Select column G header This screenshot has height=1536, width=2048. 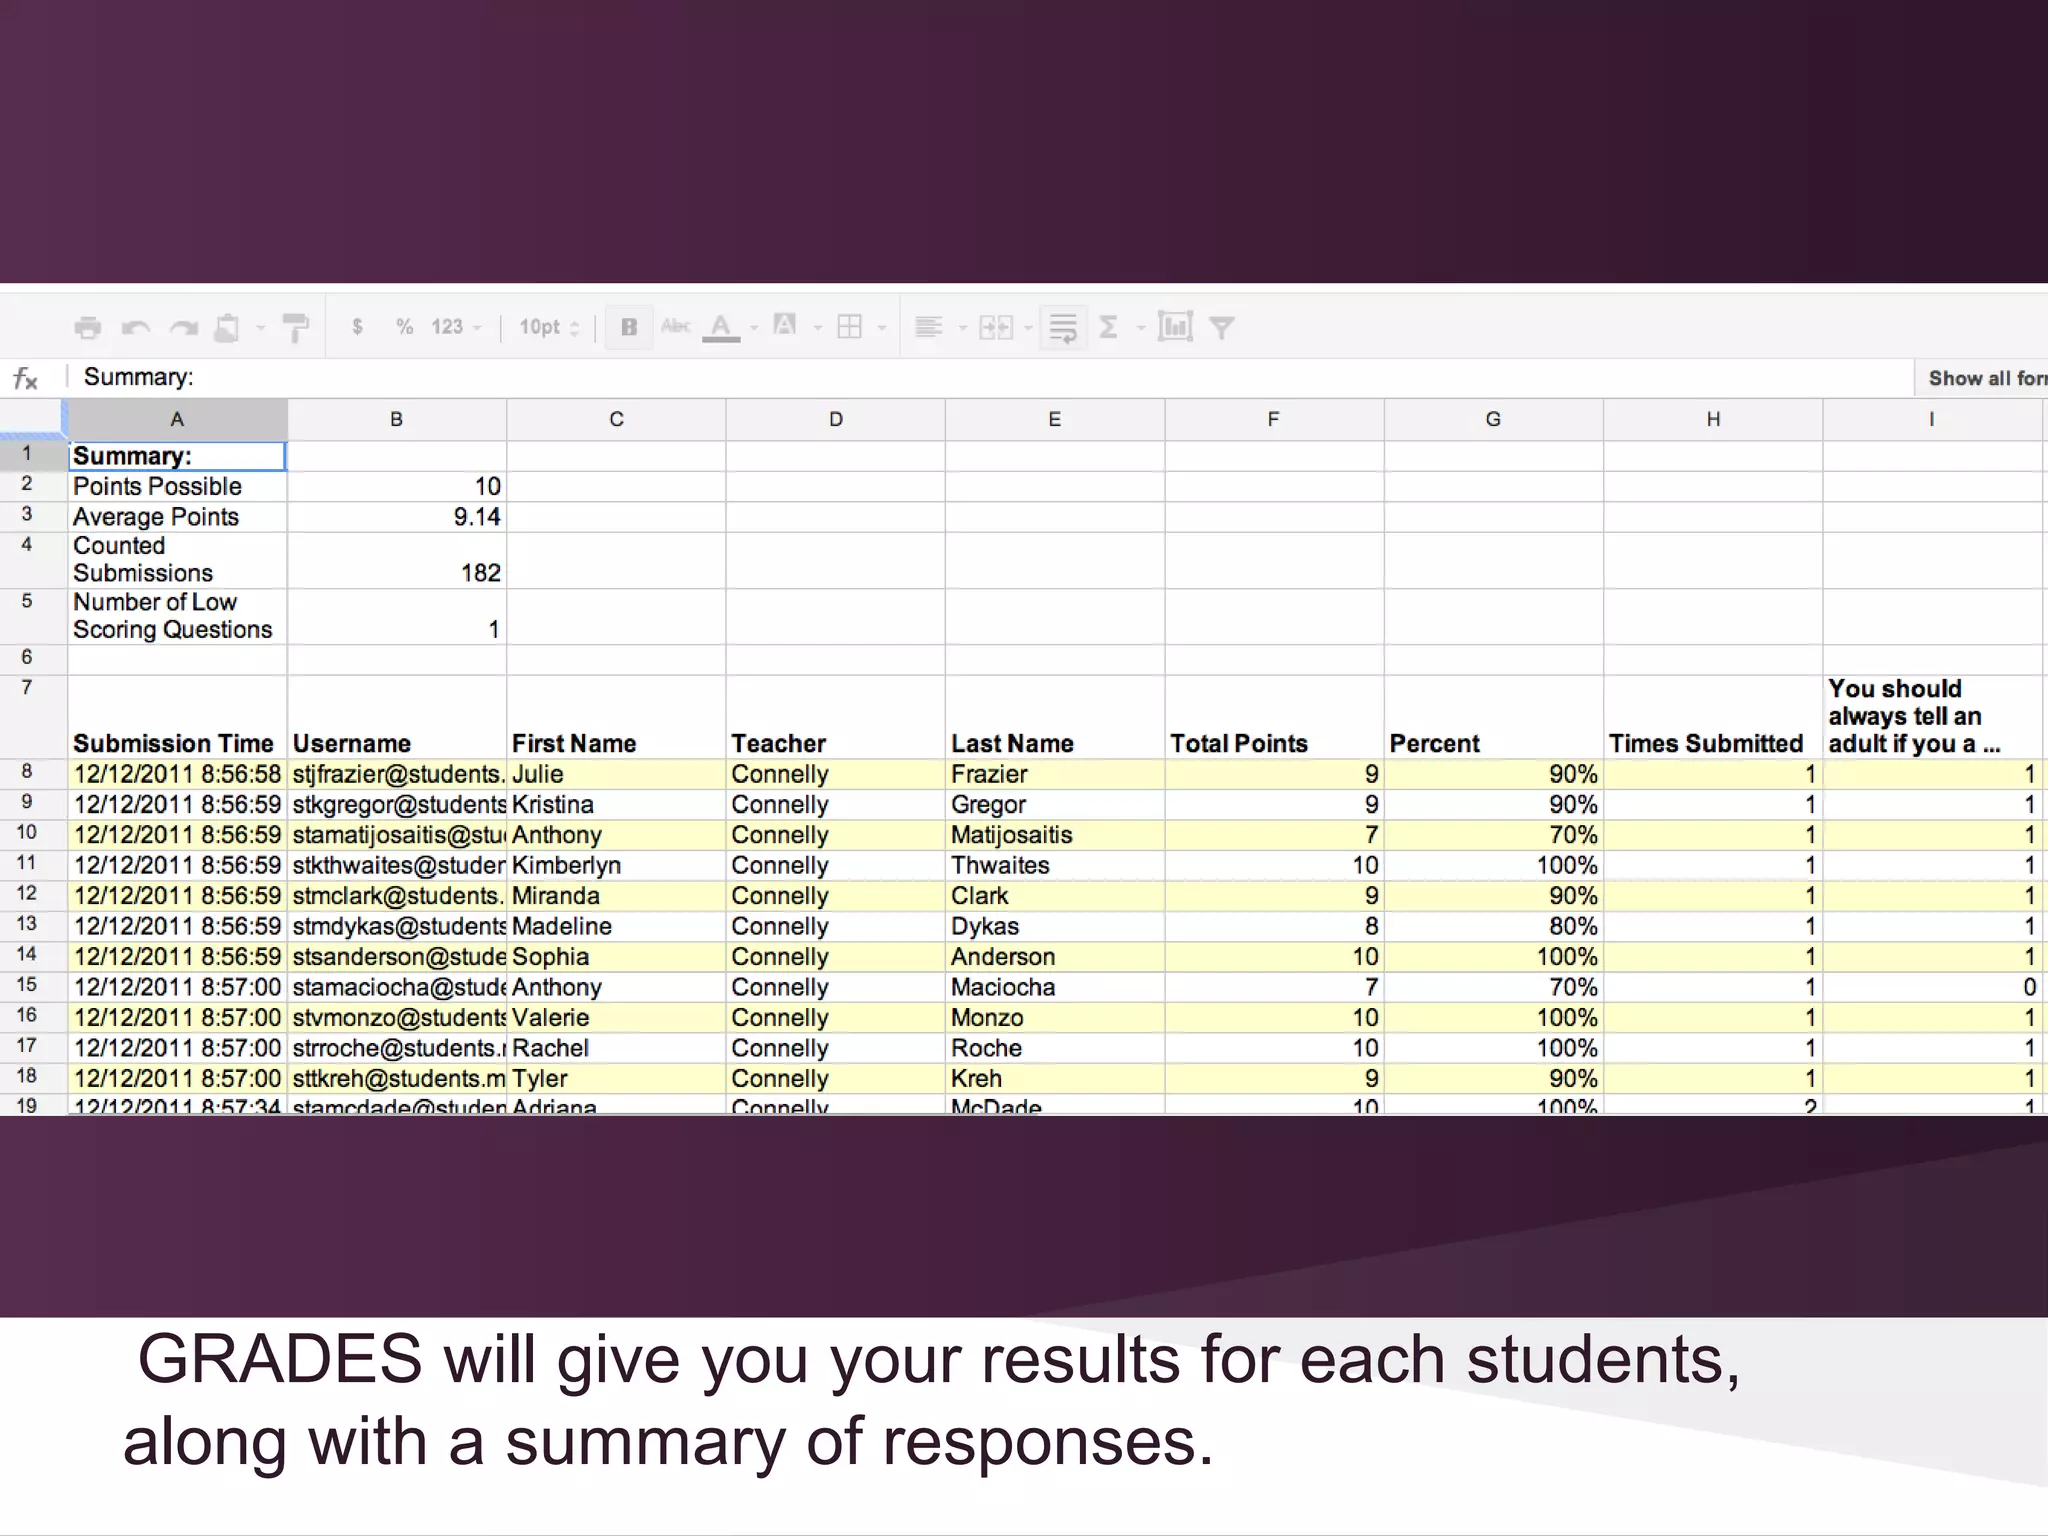(x=1493, y=420)
